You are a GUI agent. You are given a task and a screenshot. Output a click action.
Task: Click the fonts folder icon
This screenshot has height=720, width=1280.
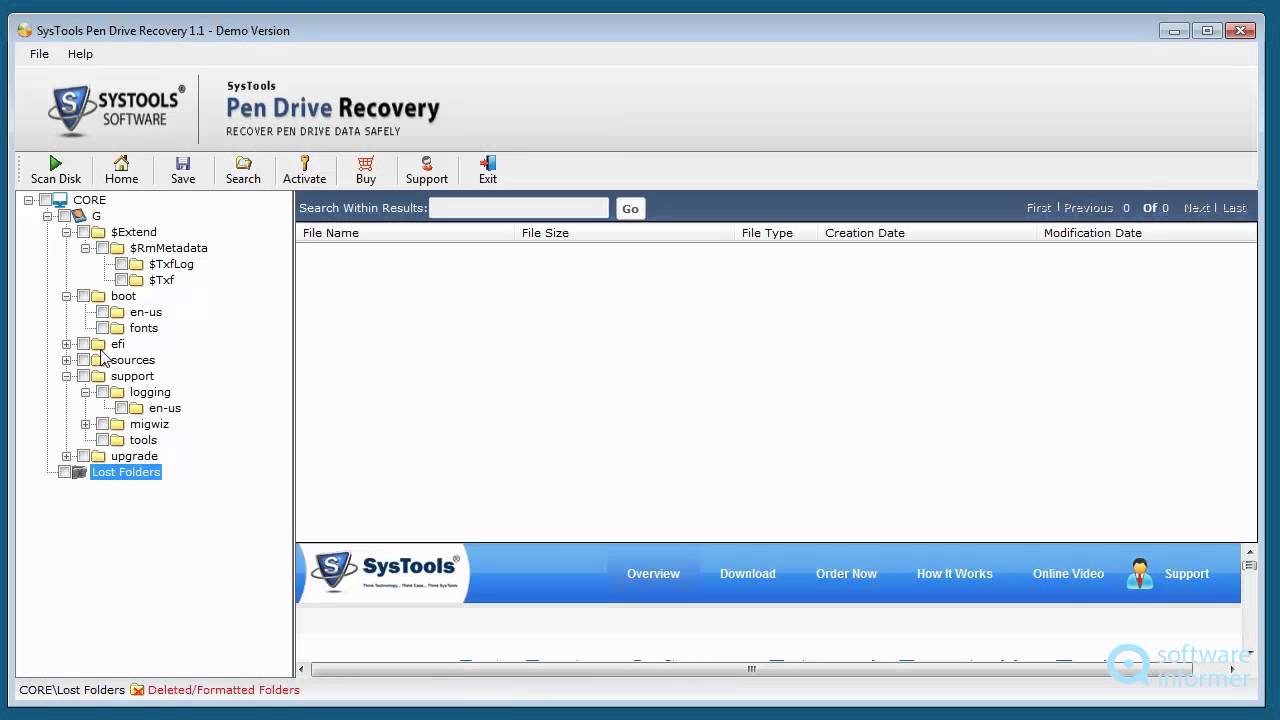tap(117, 328)
